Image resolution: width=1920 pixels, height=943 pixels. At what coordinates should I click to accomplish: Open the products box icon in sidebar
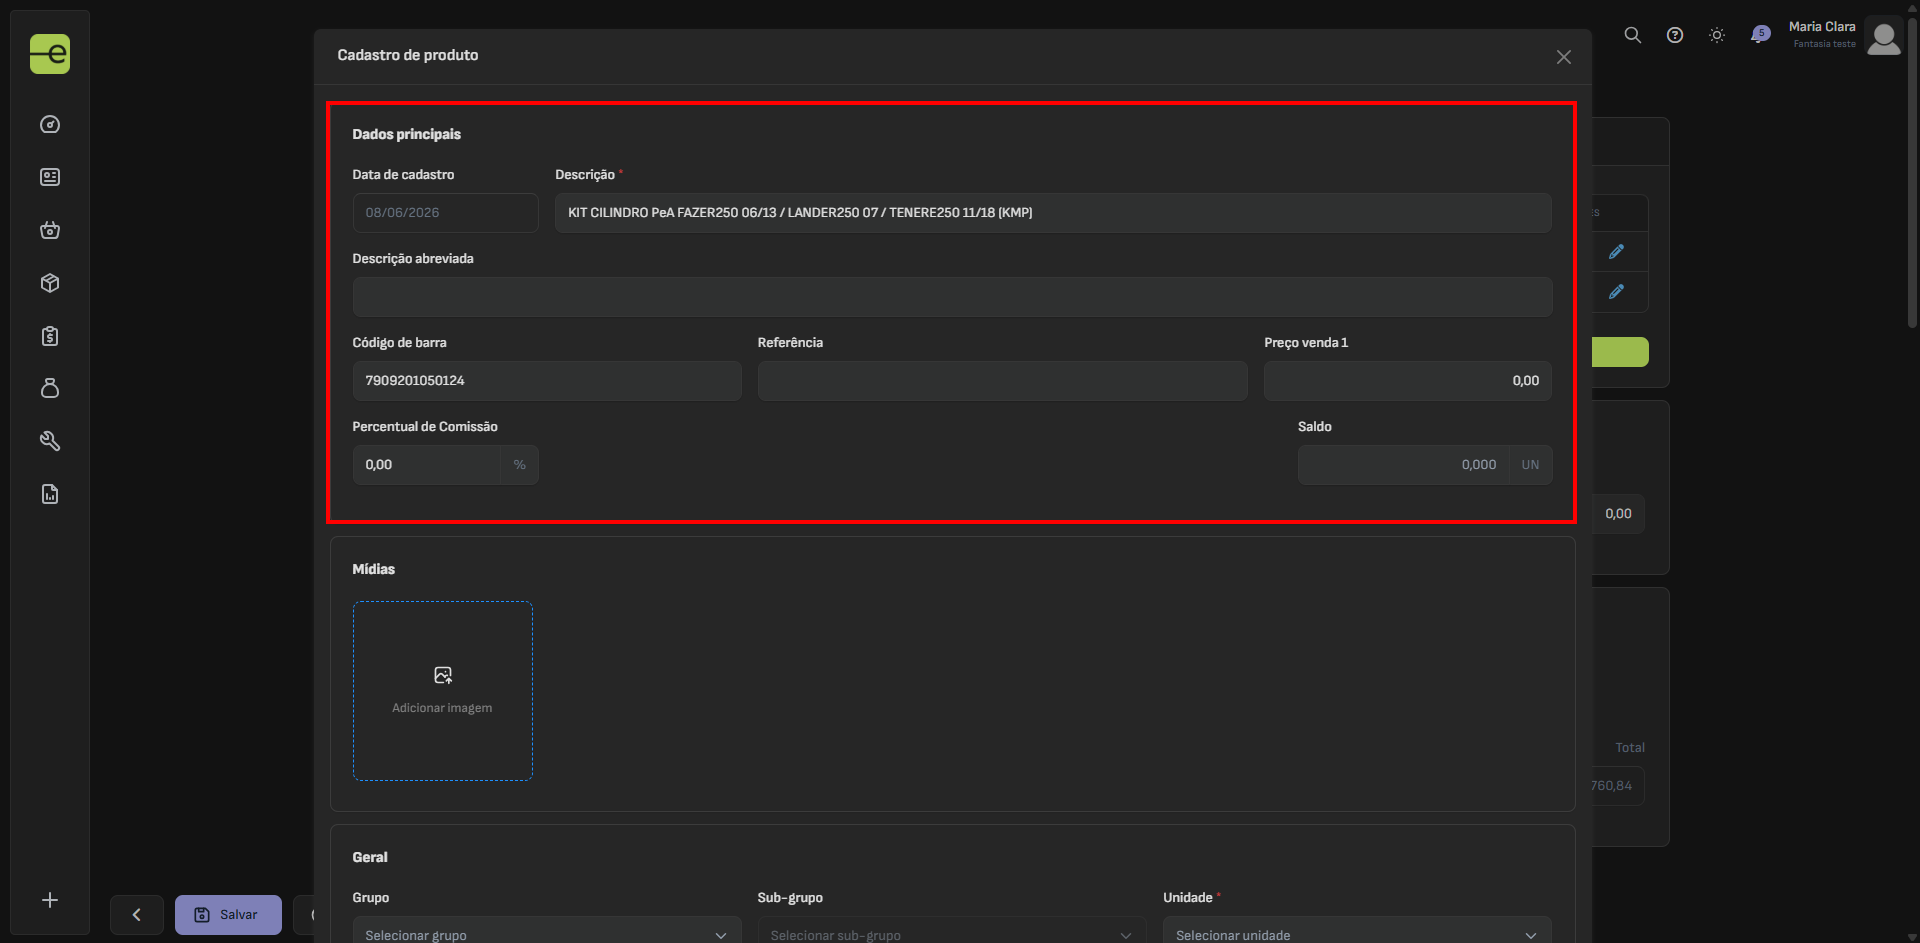50,283
